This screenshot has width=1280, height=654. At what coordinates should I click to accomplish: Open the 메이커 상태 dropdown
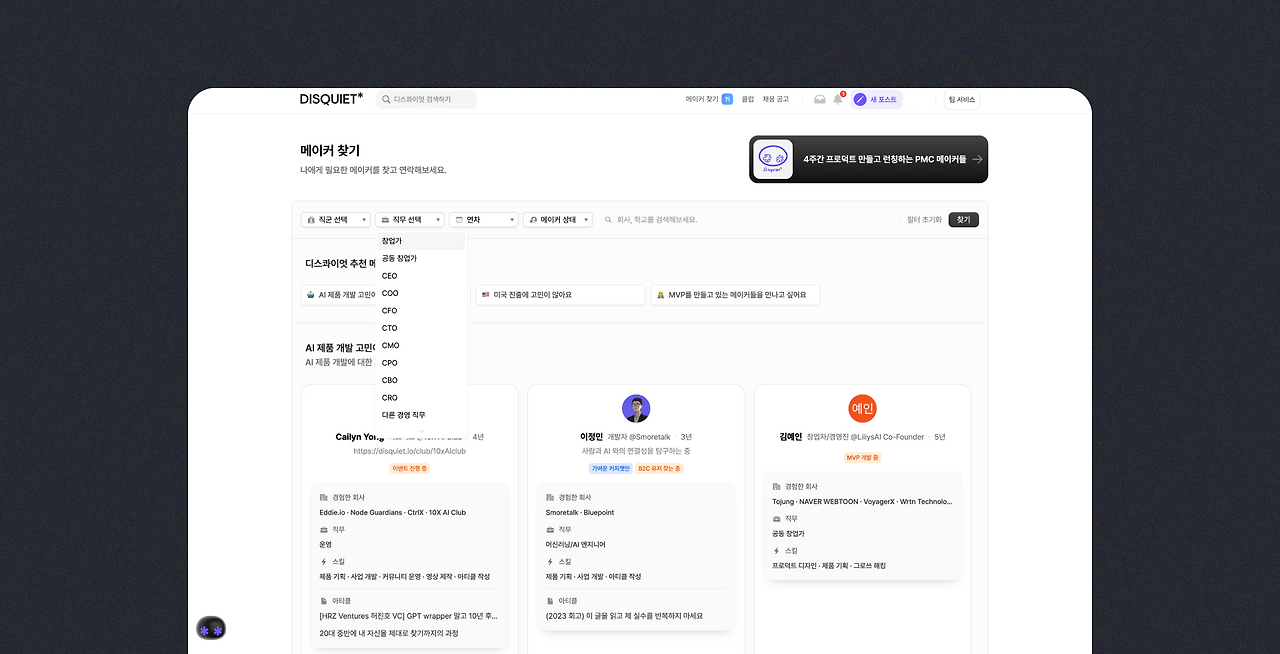coord(558,219)
